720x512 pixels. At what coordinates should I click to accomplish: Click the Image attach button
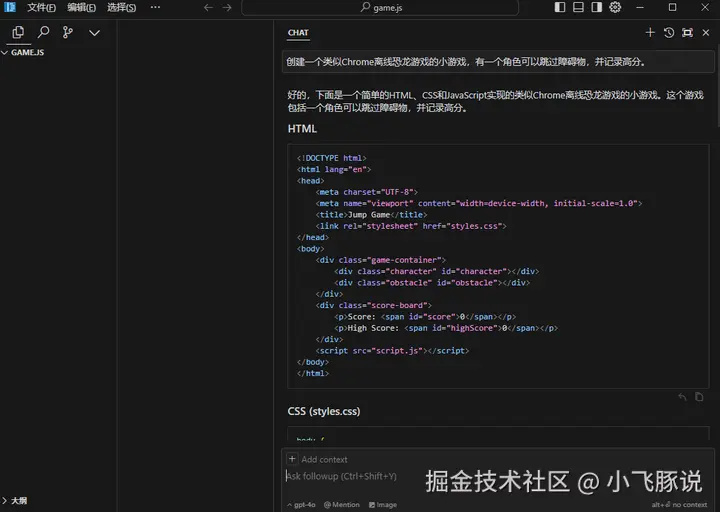point(383,505)
